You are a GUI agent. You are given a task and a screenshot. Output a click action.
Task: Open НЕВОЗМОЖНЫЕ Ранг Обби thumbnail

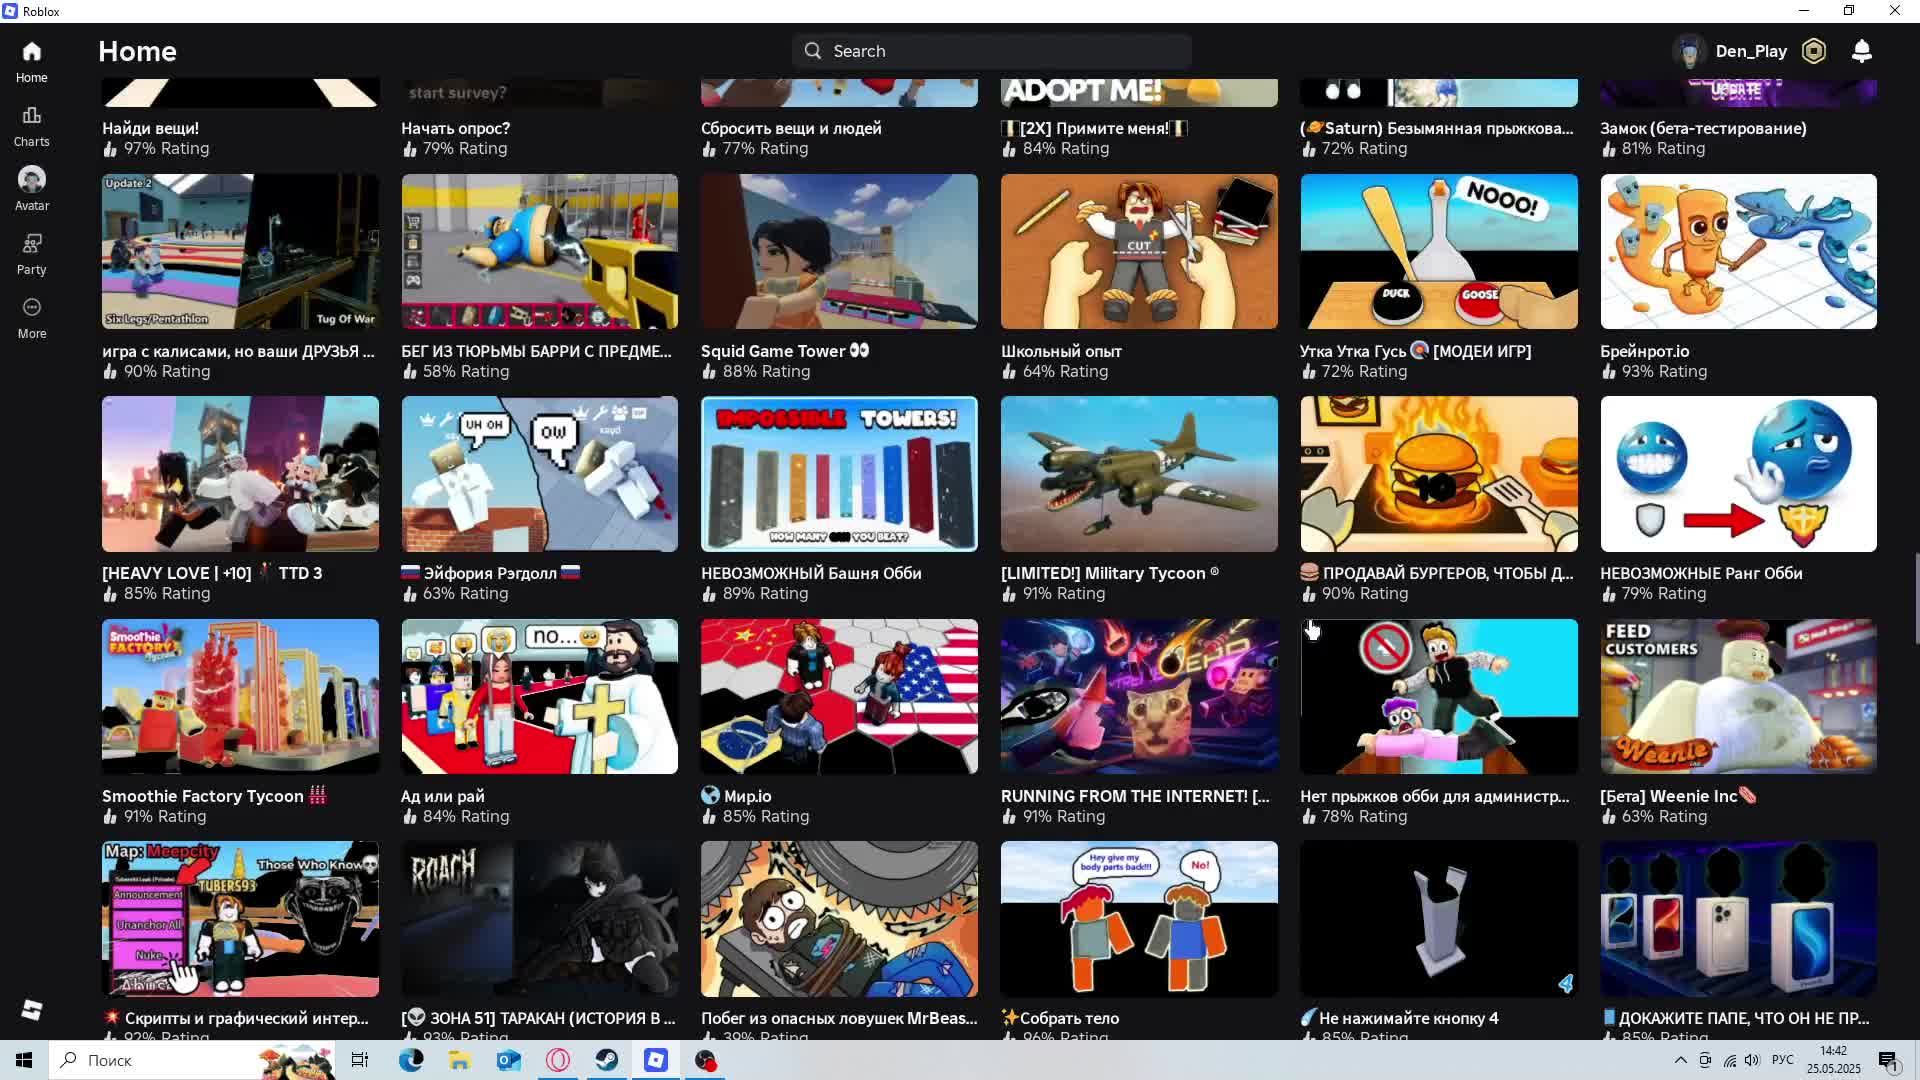click(1738, 473)
